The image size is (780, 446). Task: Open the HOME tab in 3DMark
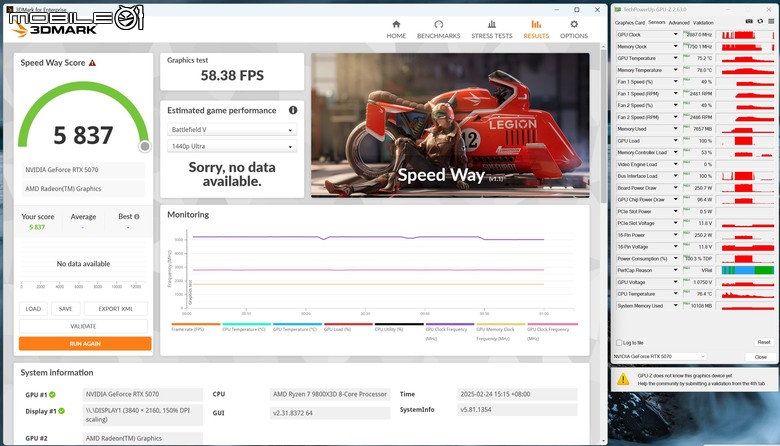coord(396,30)
